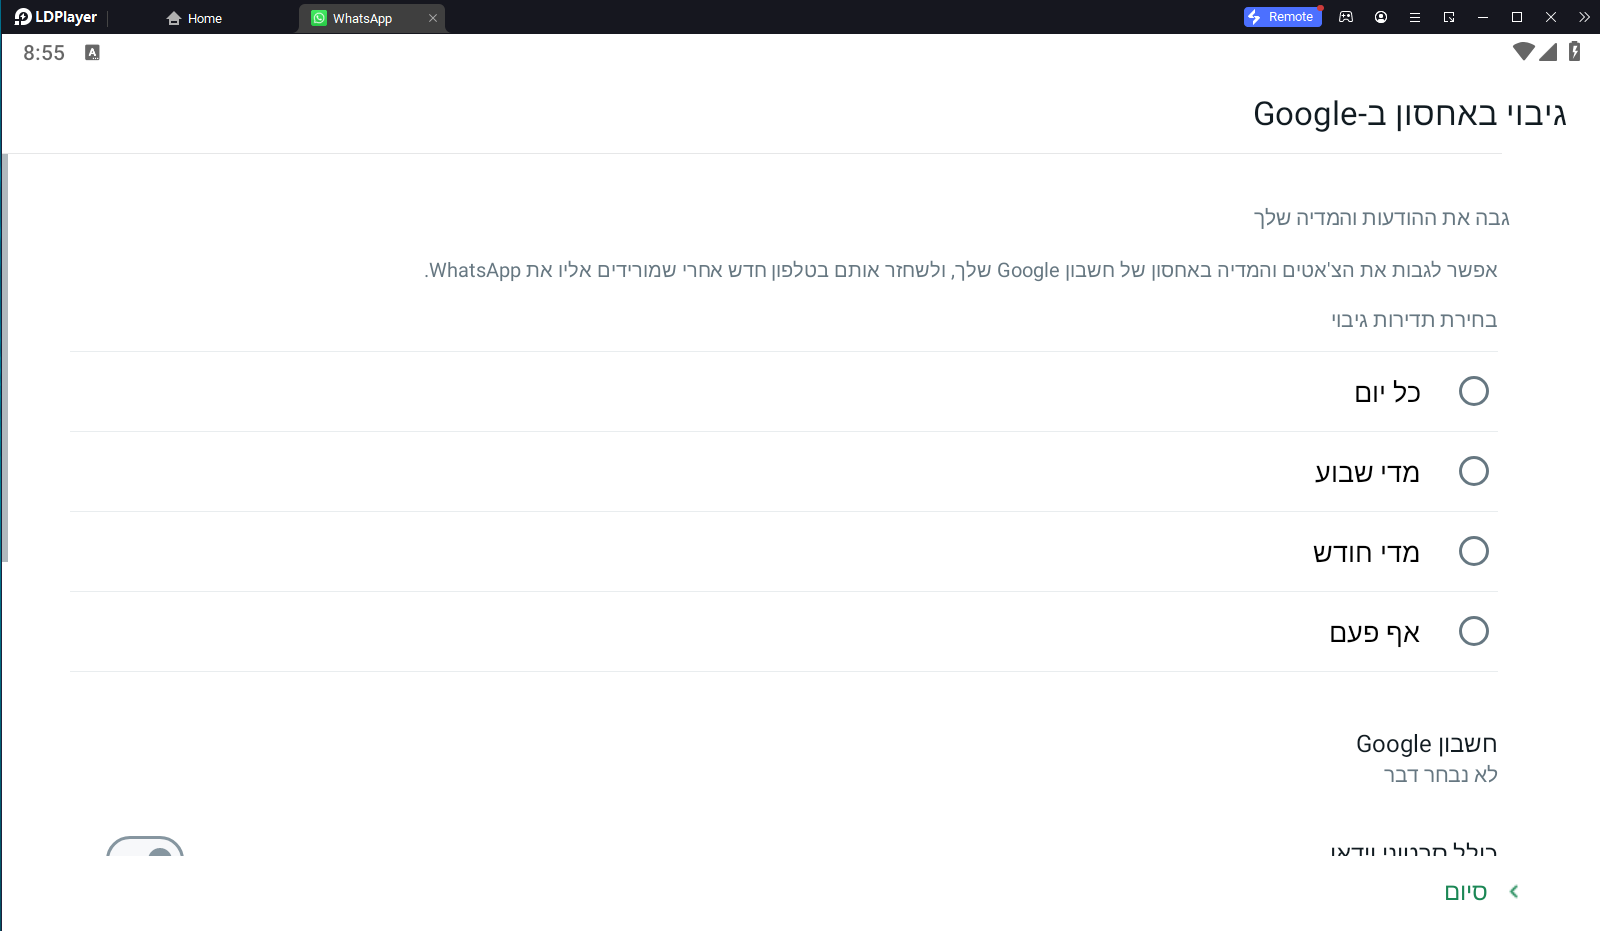Click the WhatsApp icon on the tab

point(319,18)
